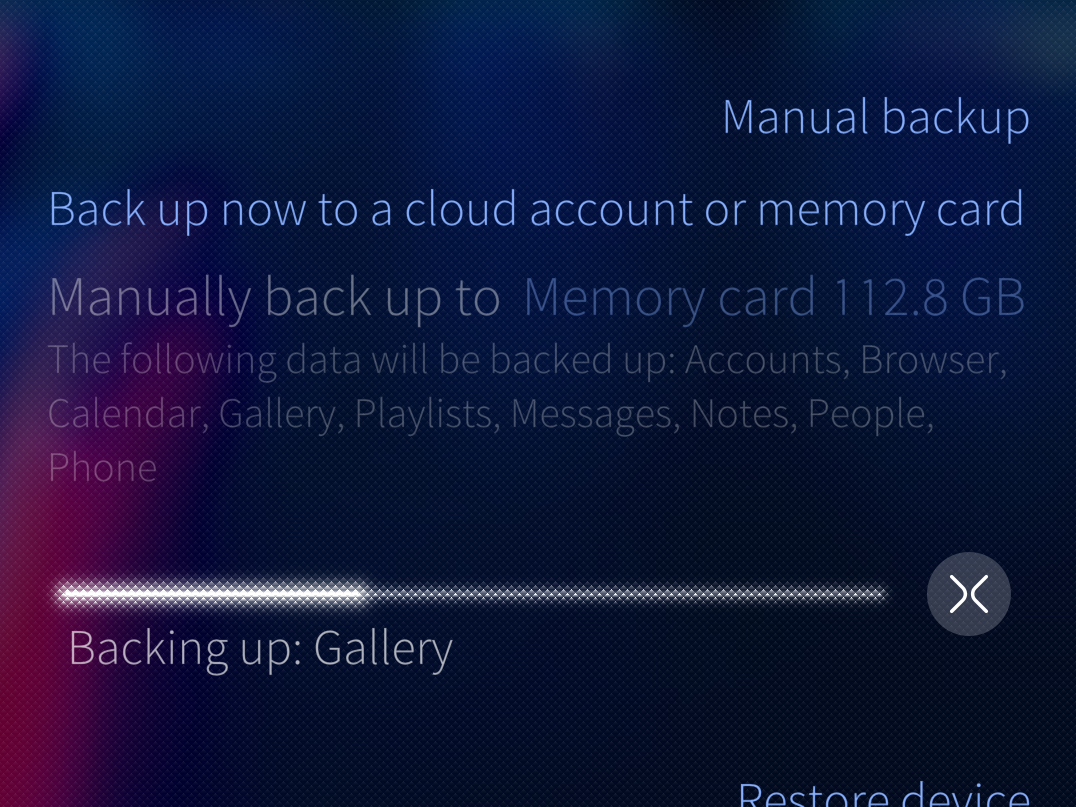The width and height of the screenshot is (1076, 807).
Task: Tap the "Backing up: Gallery" status text
Action: (x=261, y=648)
